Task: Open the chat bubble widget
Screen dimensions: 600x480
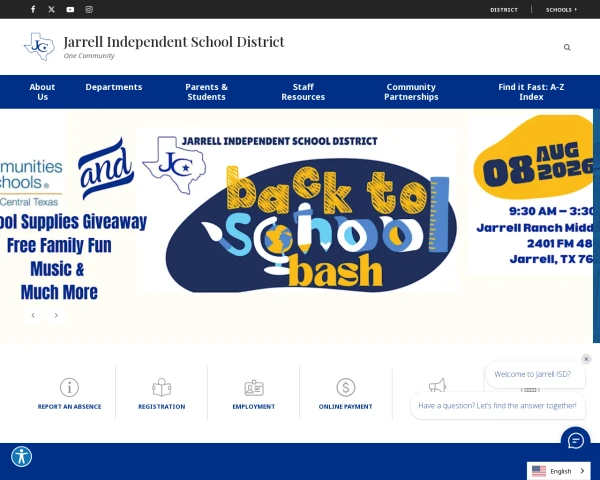Action: [576, 440]
